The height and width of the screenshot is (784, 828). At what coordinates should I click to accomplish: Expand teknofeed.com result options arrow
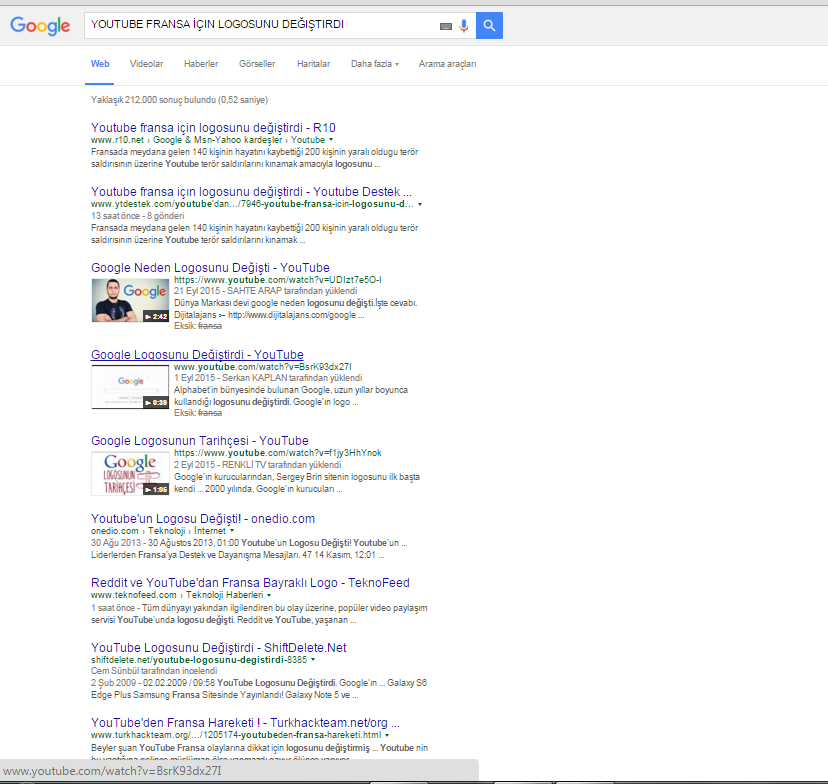click(269, 596)
